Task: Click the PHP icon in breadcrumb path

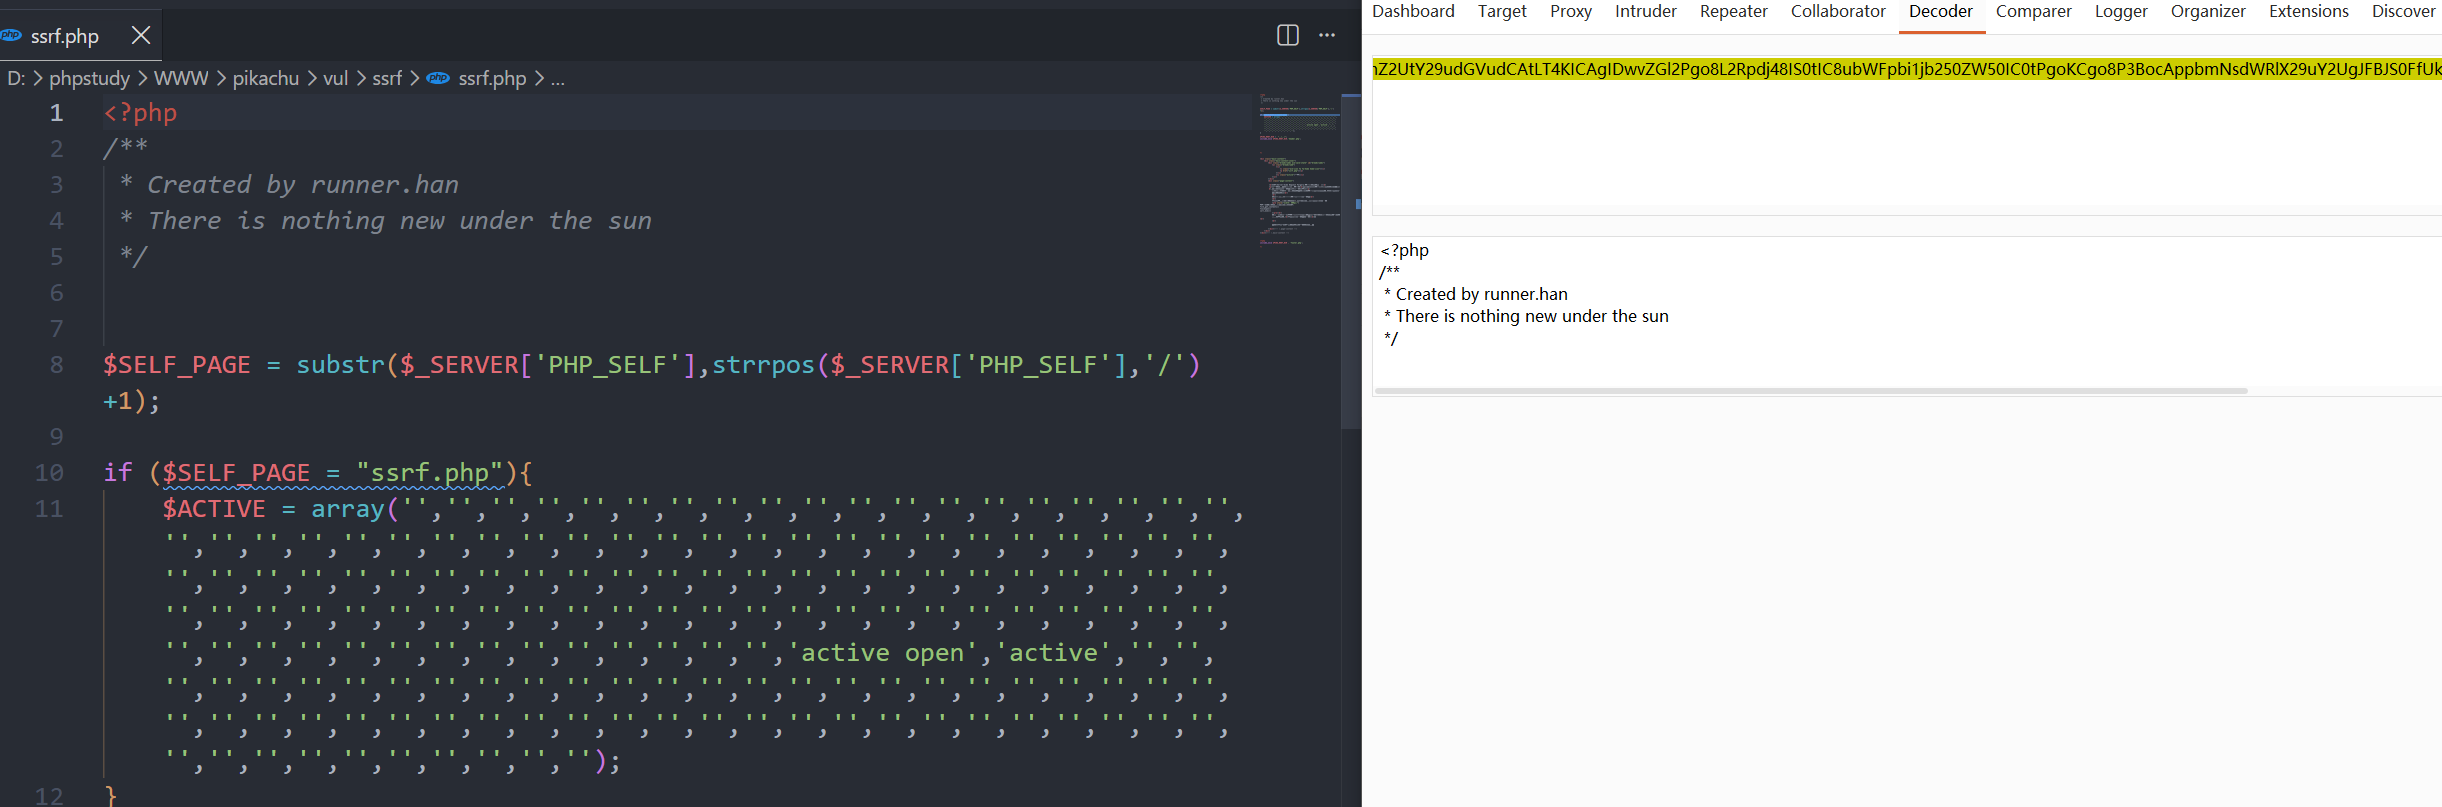Action: click(x=438, y=78)
